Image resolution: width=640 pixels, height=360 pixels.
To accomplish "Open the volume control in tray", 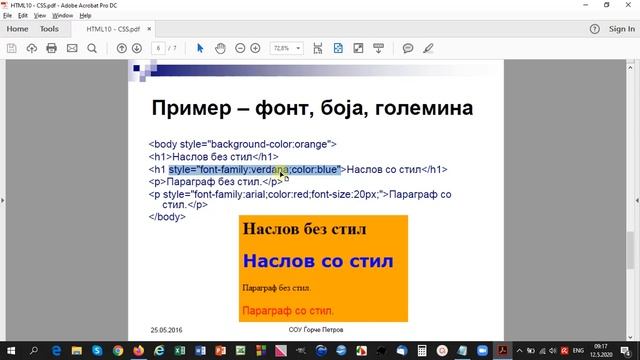I will click(x=553, y=351).
